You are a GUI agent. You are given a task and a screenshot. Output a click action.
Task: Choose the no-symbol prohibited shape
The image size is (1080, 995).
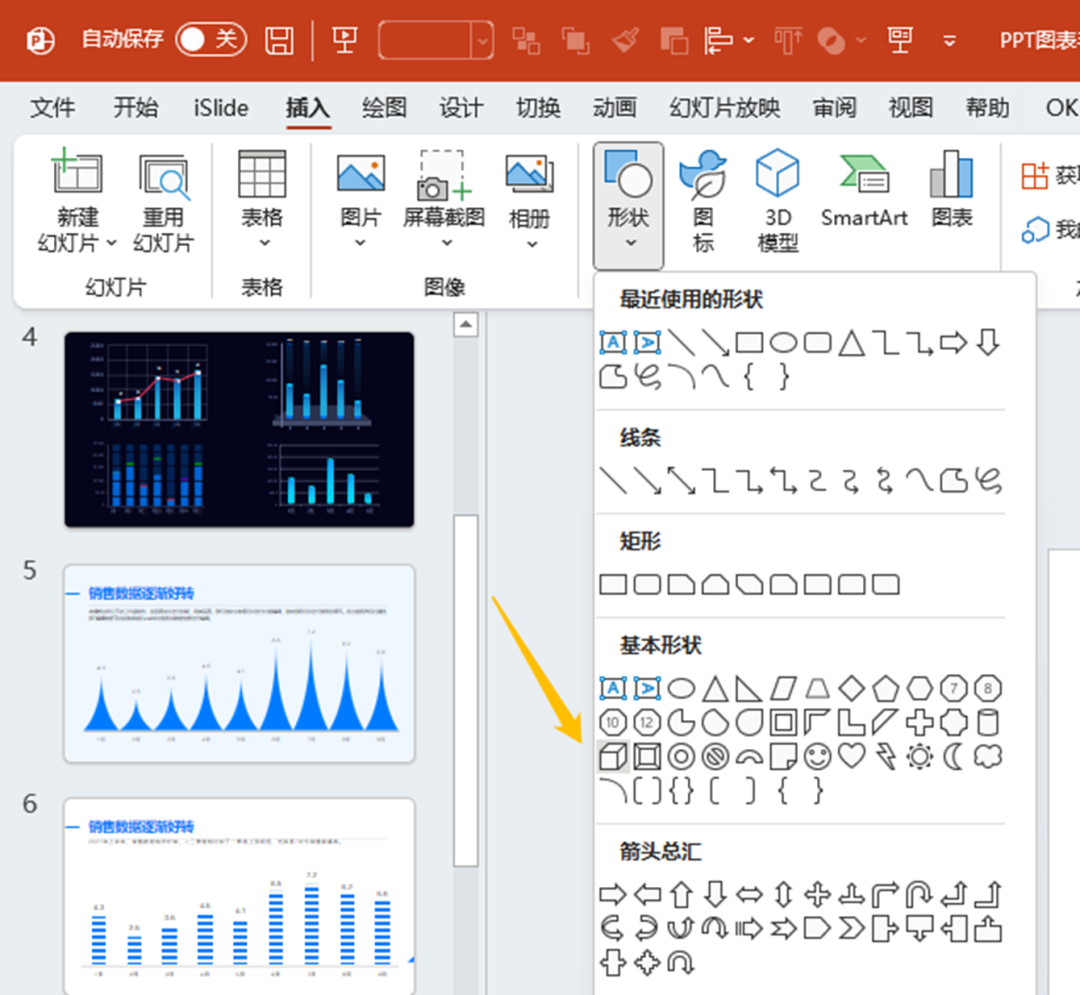[716, 757]
